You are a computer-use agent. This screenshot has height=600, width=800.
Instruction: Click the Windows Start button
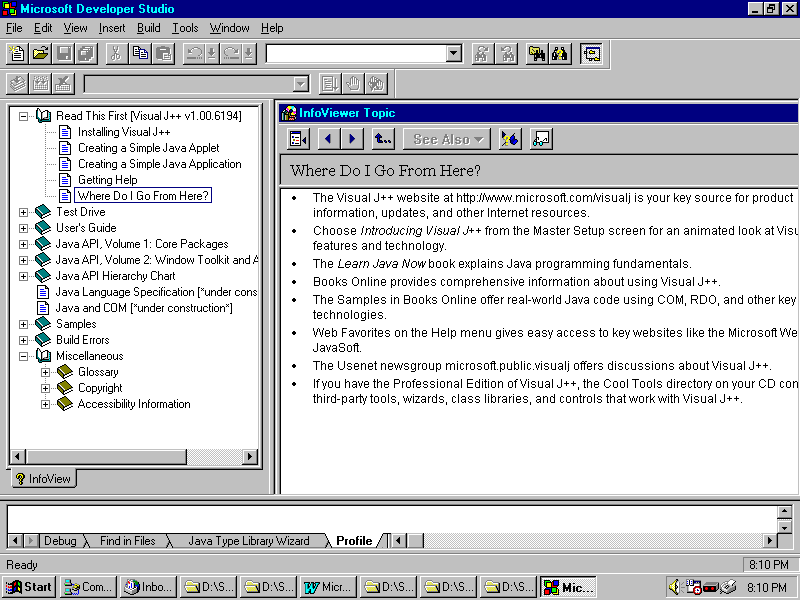pos(29,587)
